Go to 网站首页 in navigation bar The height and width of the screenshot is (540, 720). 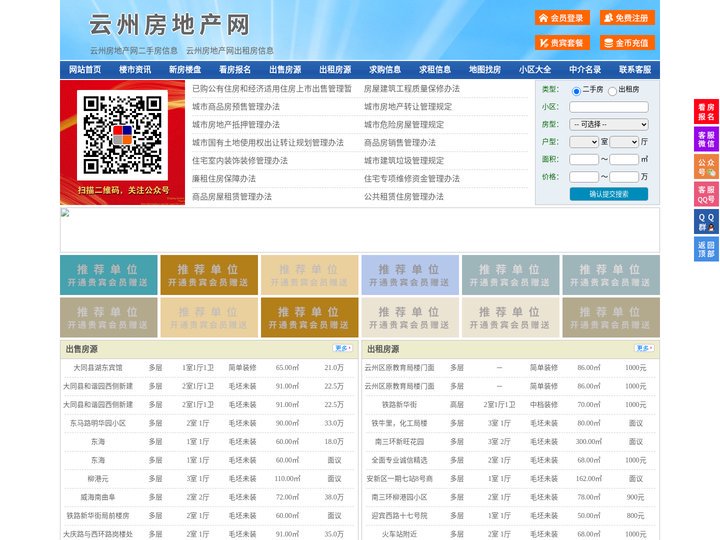coord(85,70)
